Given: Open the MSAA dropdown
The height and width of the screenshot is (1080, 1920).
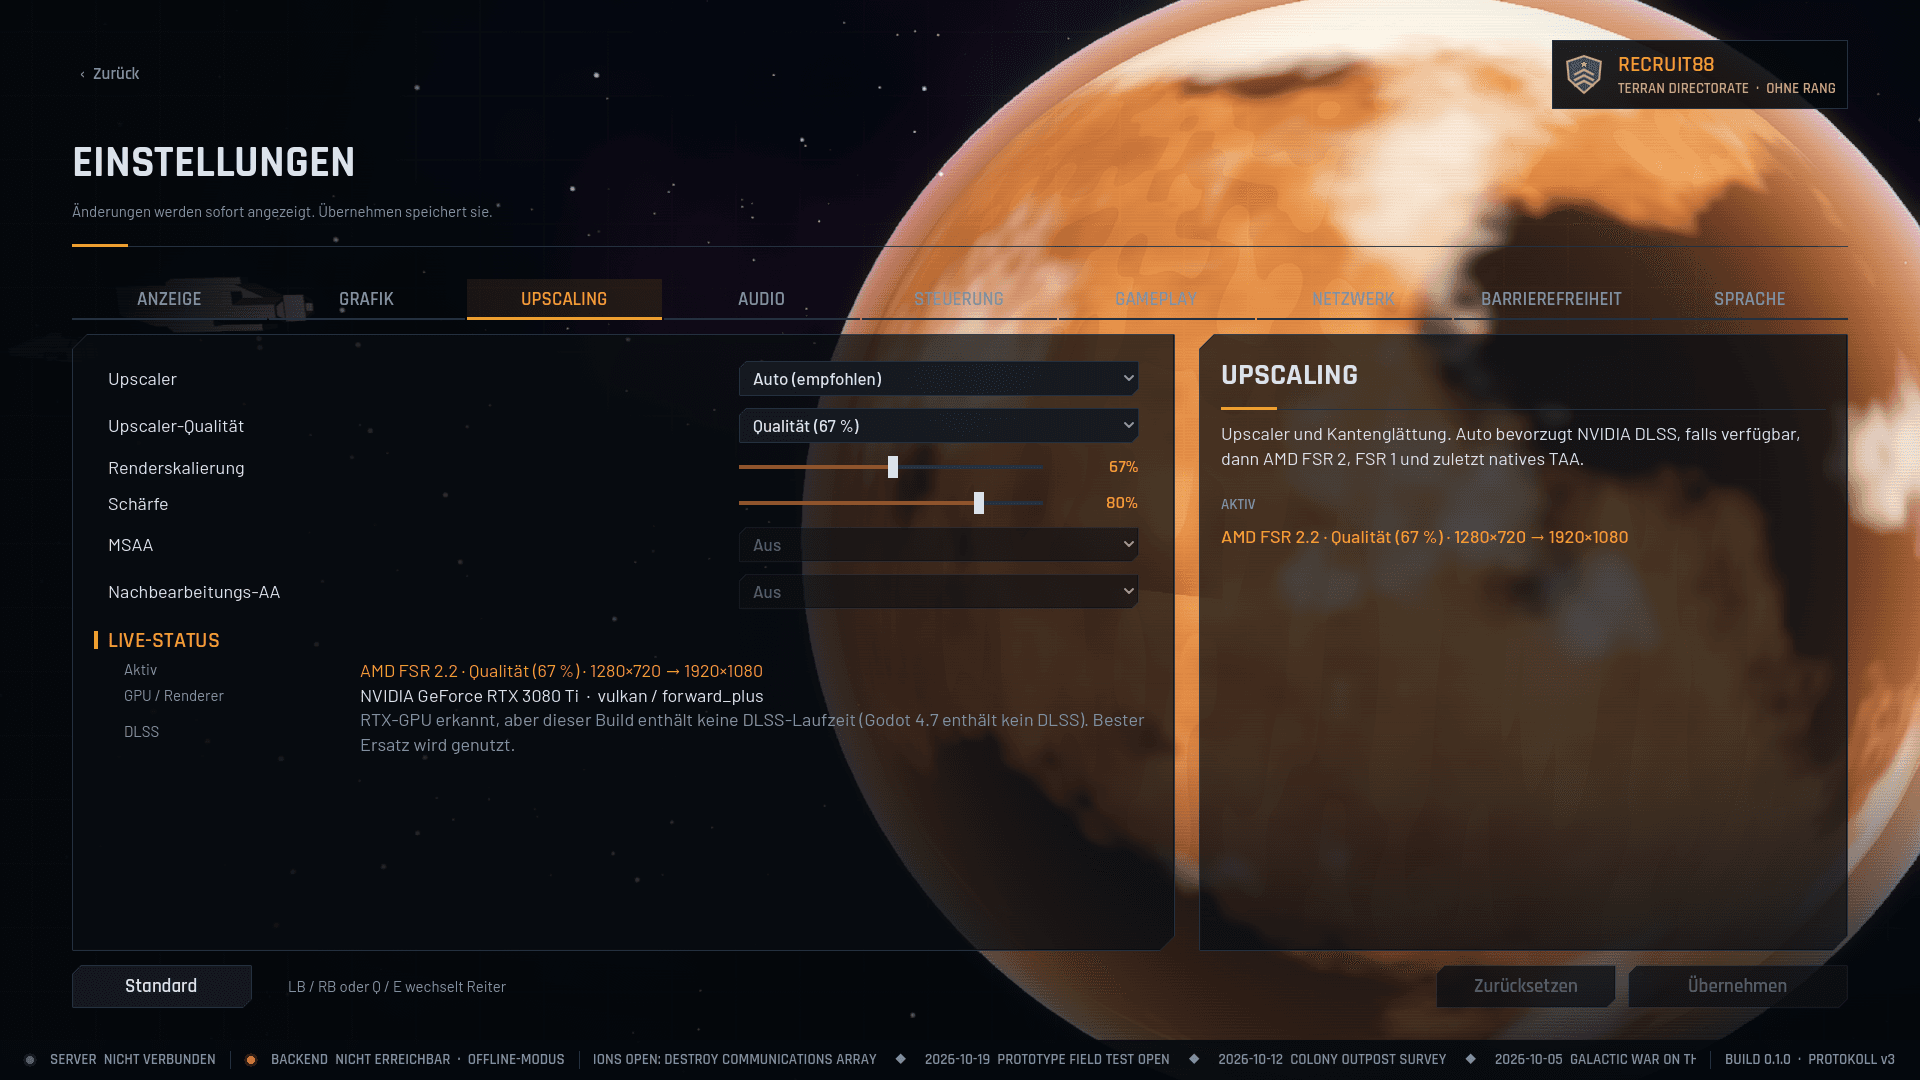Looking at the screenshot, I should [938, 545].
